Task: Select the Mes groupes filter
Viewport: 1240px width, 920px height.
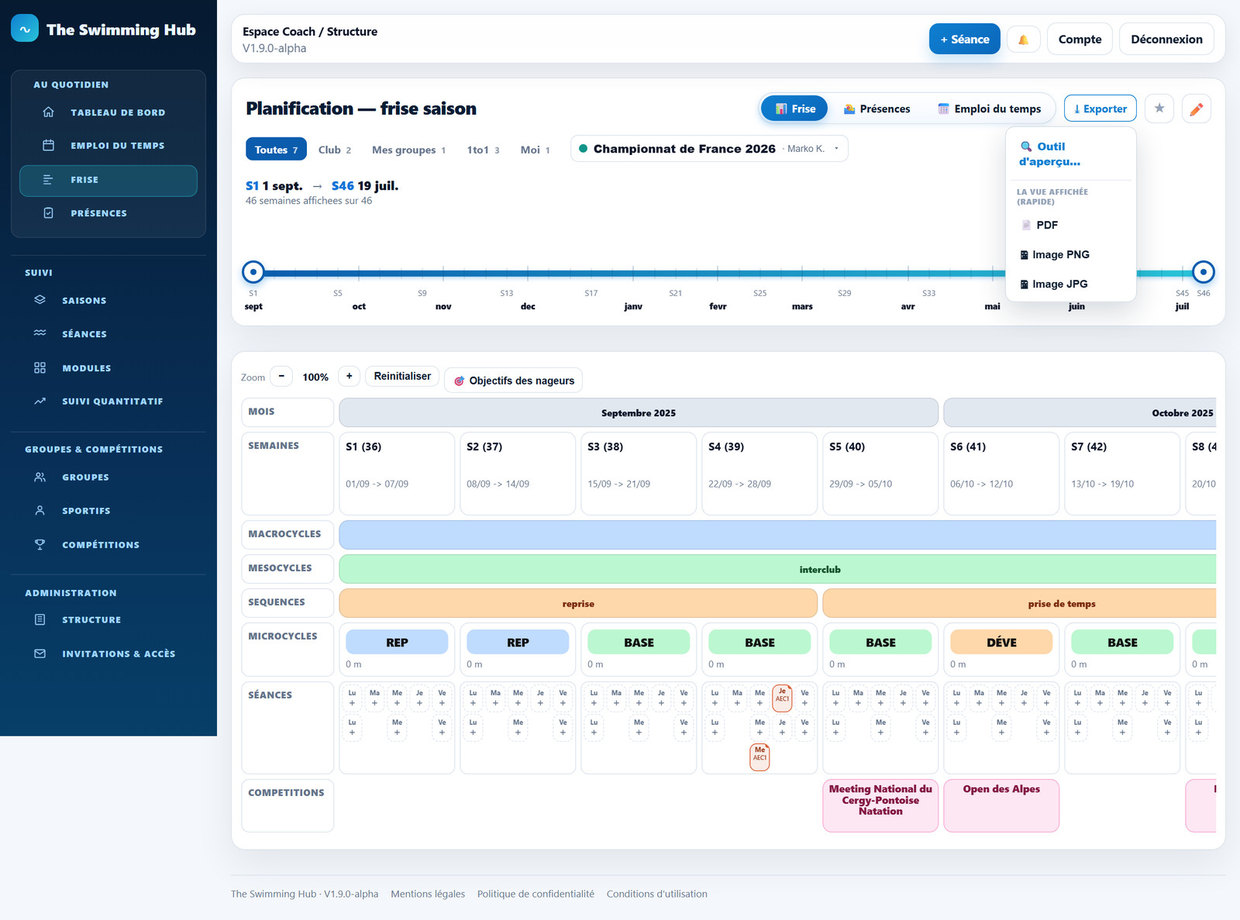Action: tap(408, 149)
